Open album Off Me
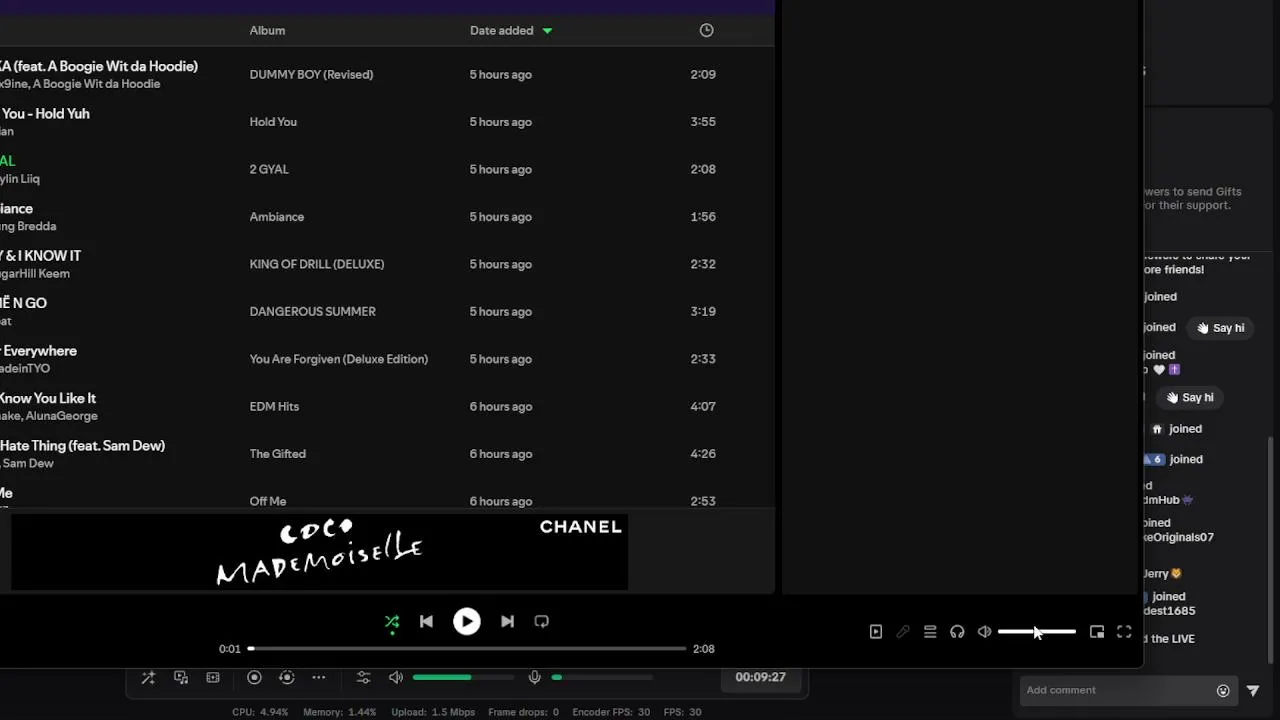 (x=268, y=502)
